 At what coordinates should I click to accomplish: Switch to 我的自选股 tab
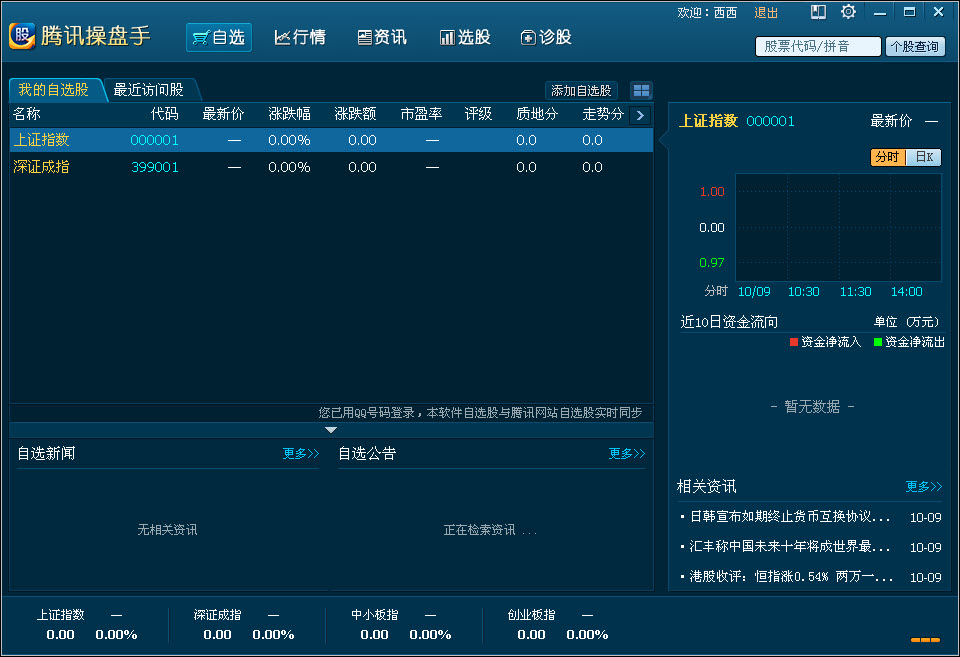(54, 90)
